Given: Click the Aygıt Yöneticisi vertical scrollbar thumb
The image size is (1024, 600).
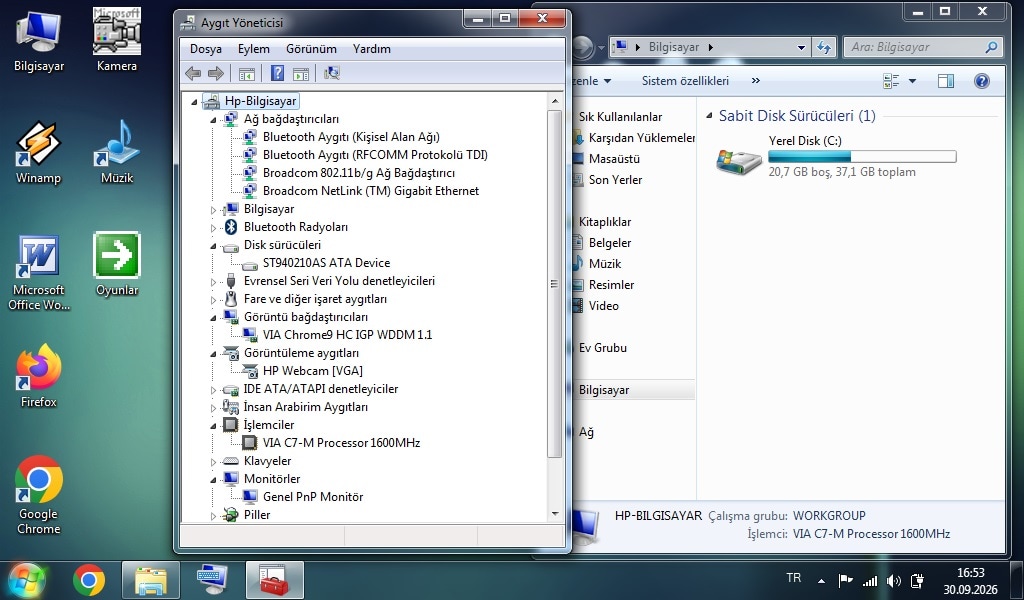Looking at the screenshot, I should point(554,284).
